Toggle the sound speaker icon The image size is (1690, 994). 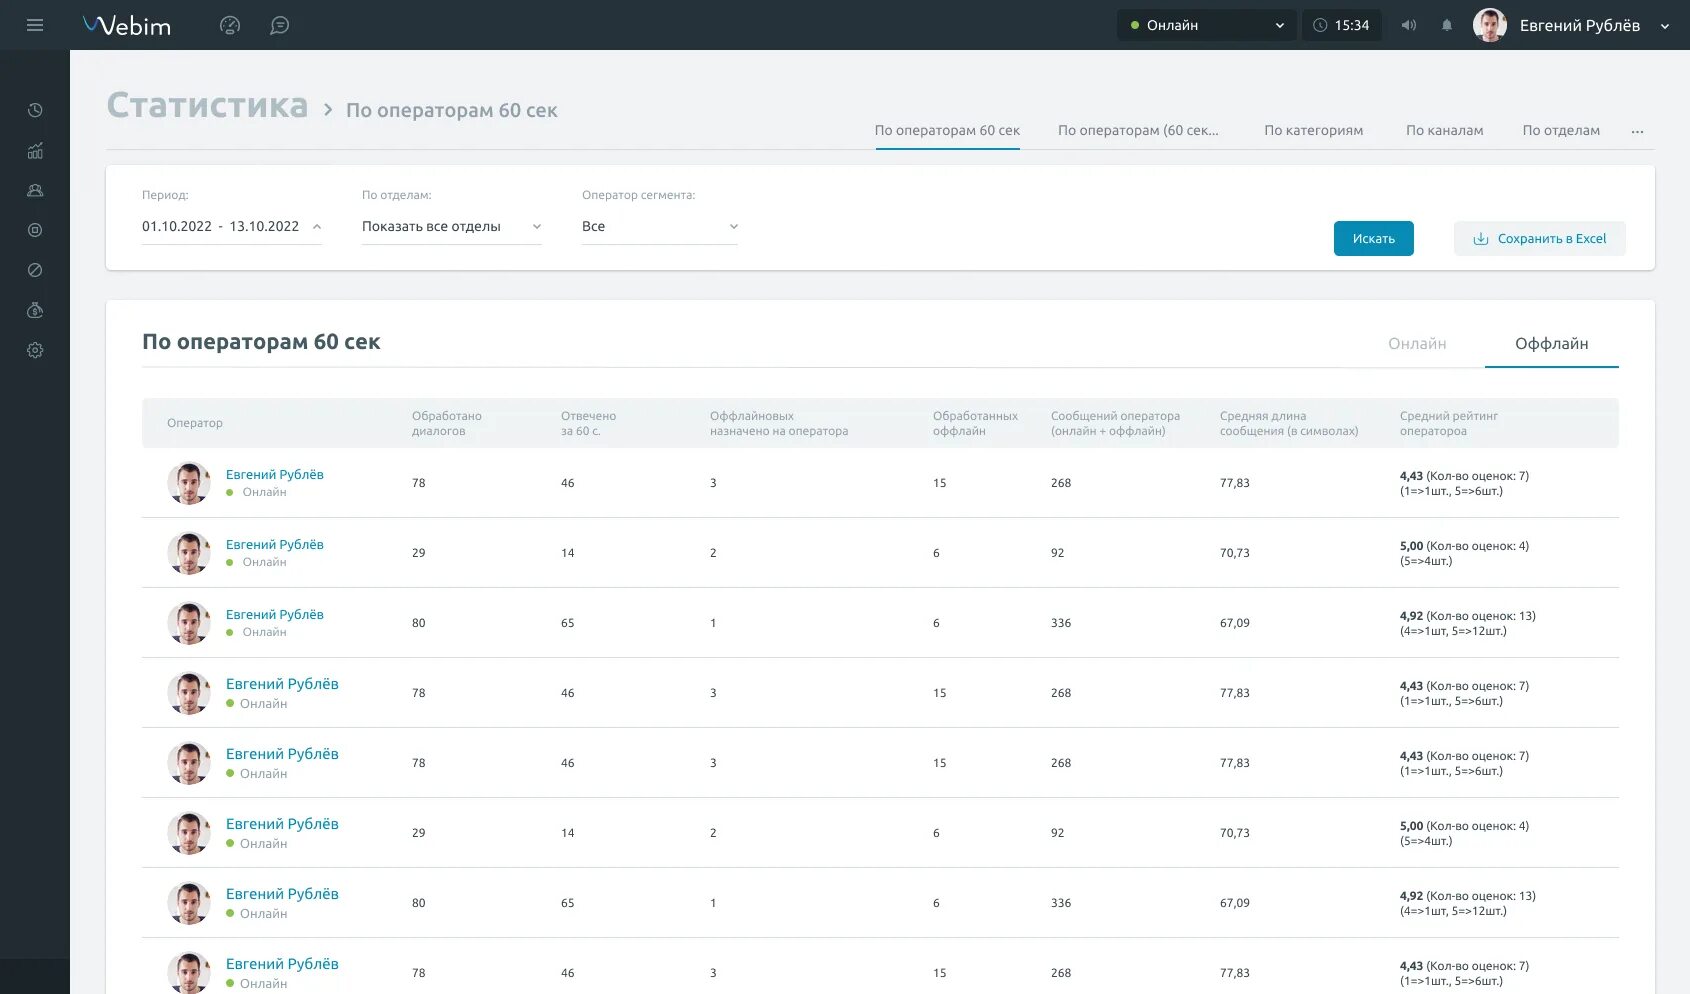[x=1409, y=25]
